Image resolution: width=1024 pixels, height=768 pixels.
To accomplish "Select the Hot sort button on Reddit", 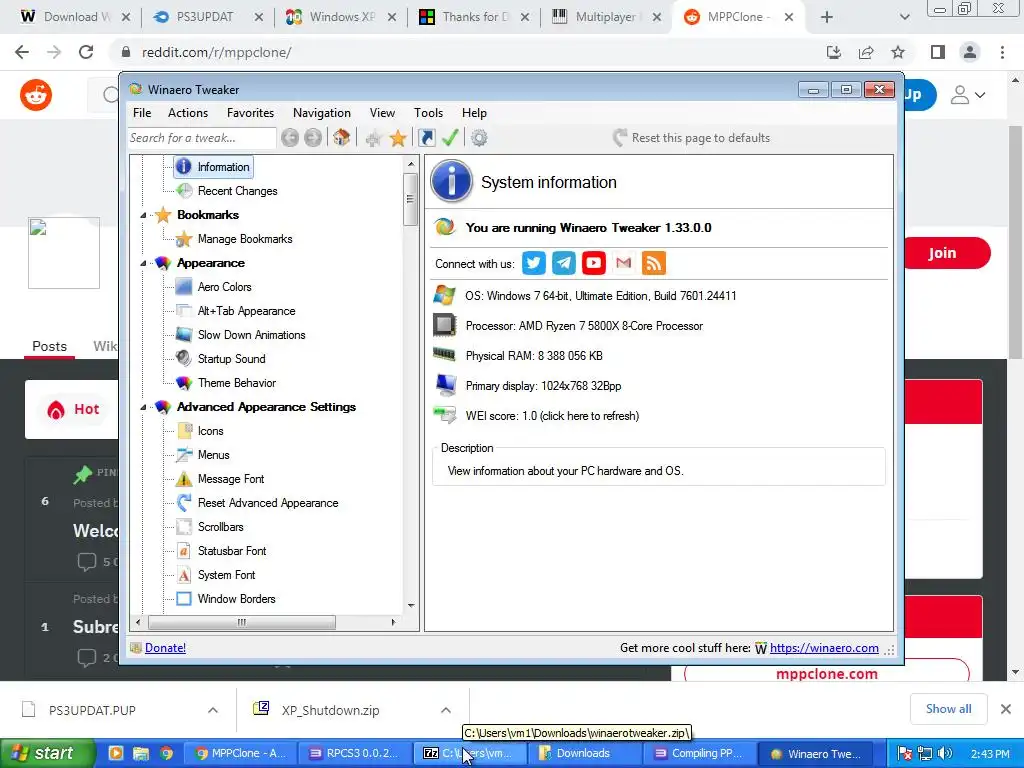I will pos(72,409).
